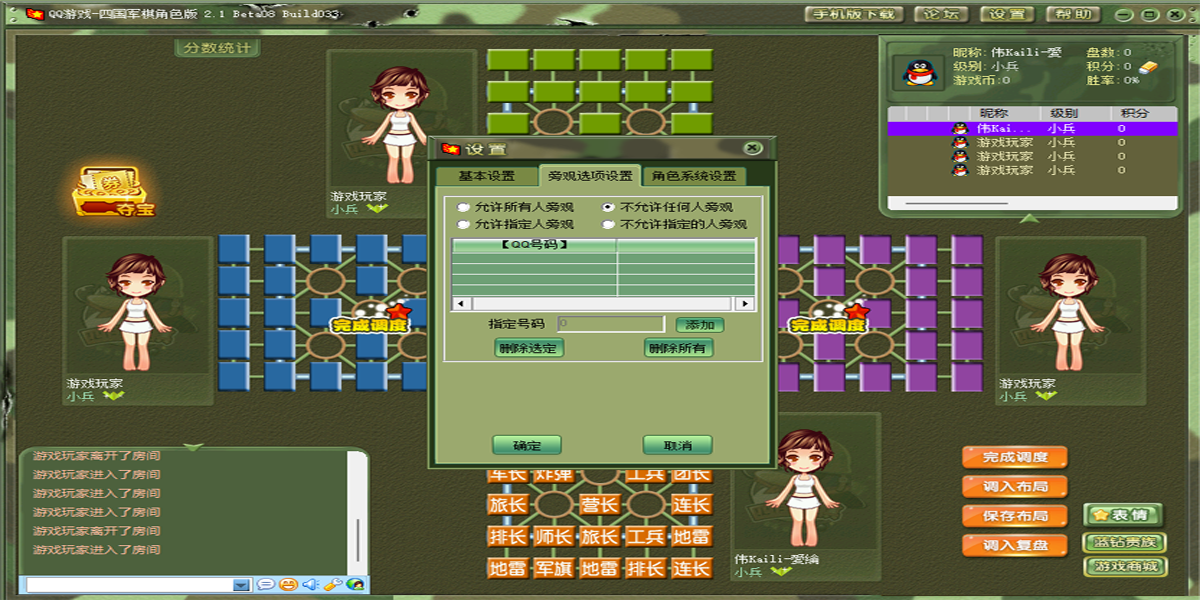Open the 手机版下载 top menu button
The height and width of the screenshot is (600, 1200).
854,14
